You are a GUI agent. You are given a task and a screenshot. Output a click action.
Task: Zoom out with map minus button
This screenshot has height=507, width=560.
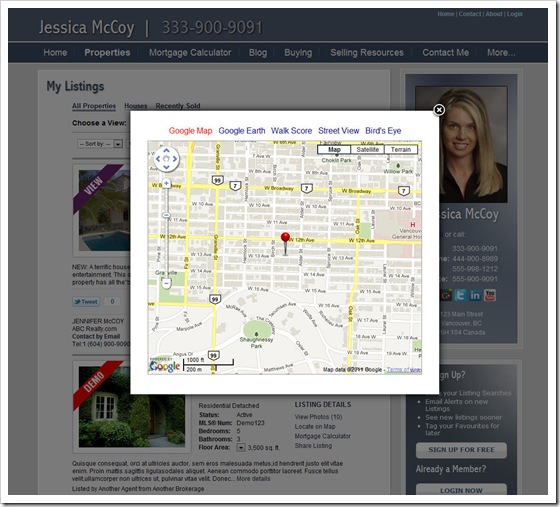tap(166, 283)
